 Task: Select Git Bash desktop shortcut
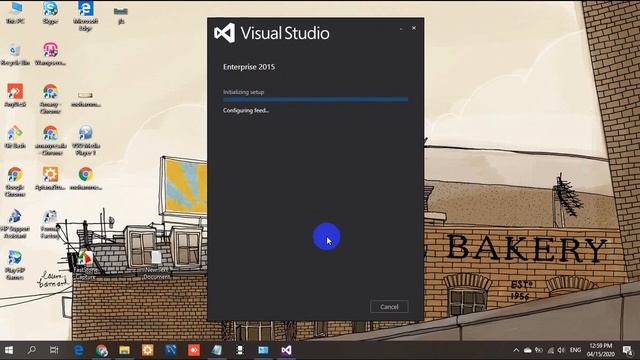tap(15, 137)
